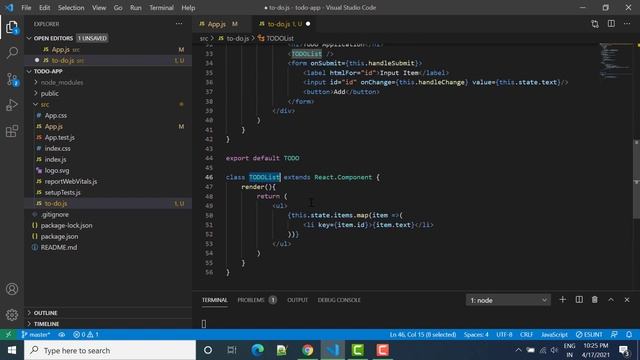Click the Open Changes icon in the editor toolbar
Screen dimensions: 640x360
pyautogui.click(x=595, y=24)
